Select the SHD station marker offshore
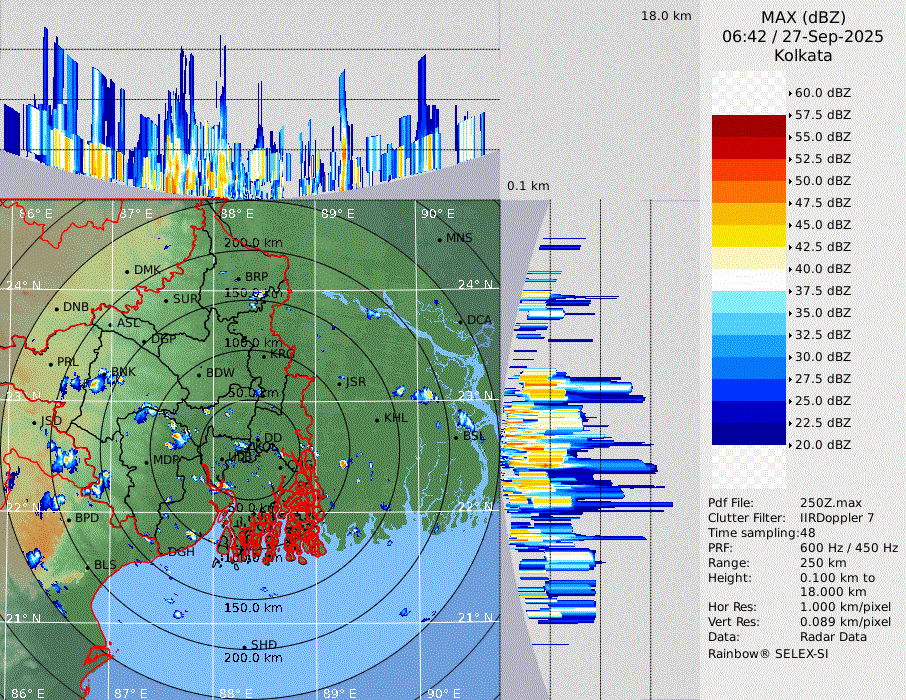Screen dimensions: 906x700 [244, 645]
